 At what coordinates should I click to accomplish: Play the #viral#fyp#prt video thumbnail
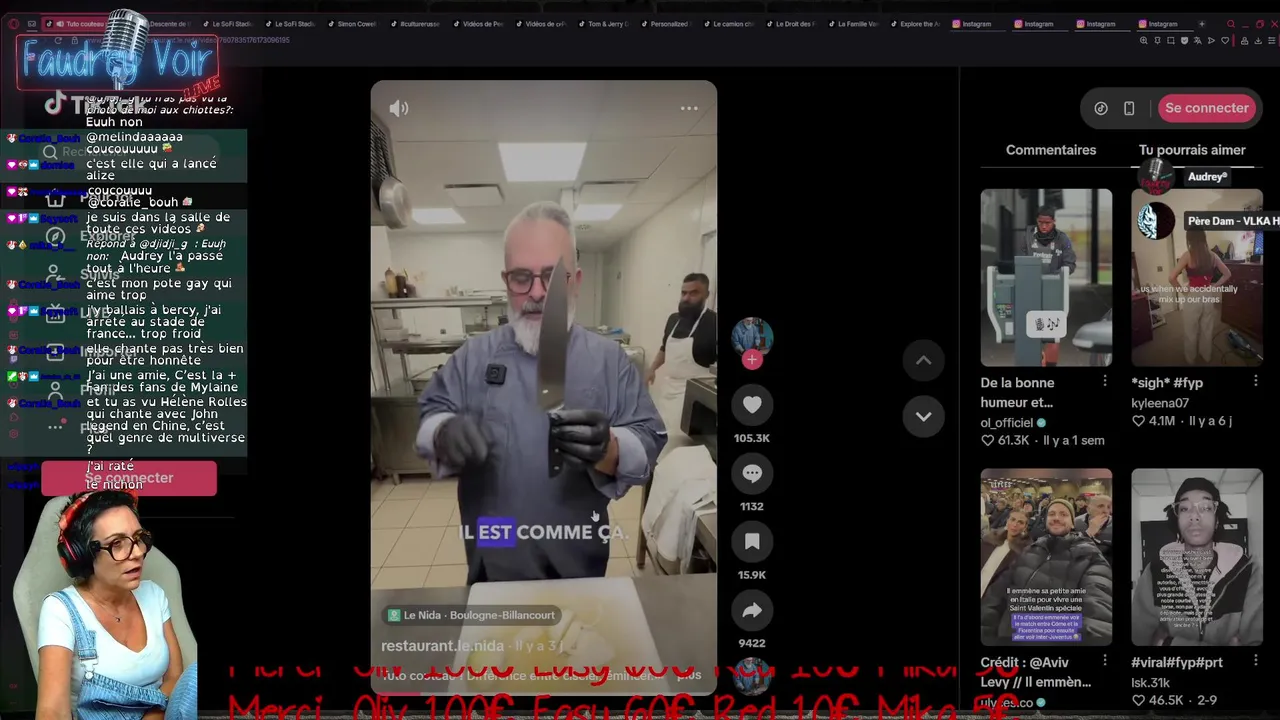click(1197, 557)
